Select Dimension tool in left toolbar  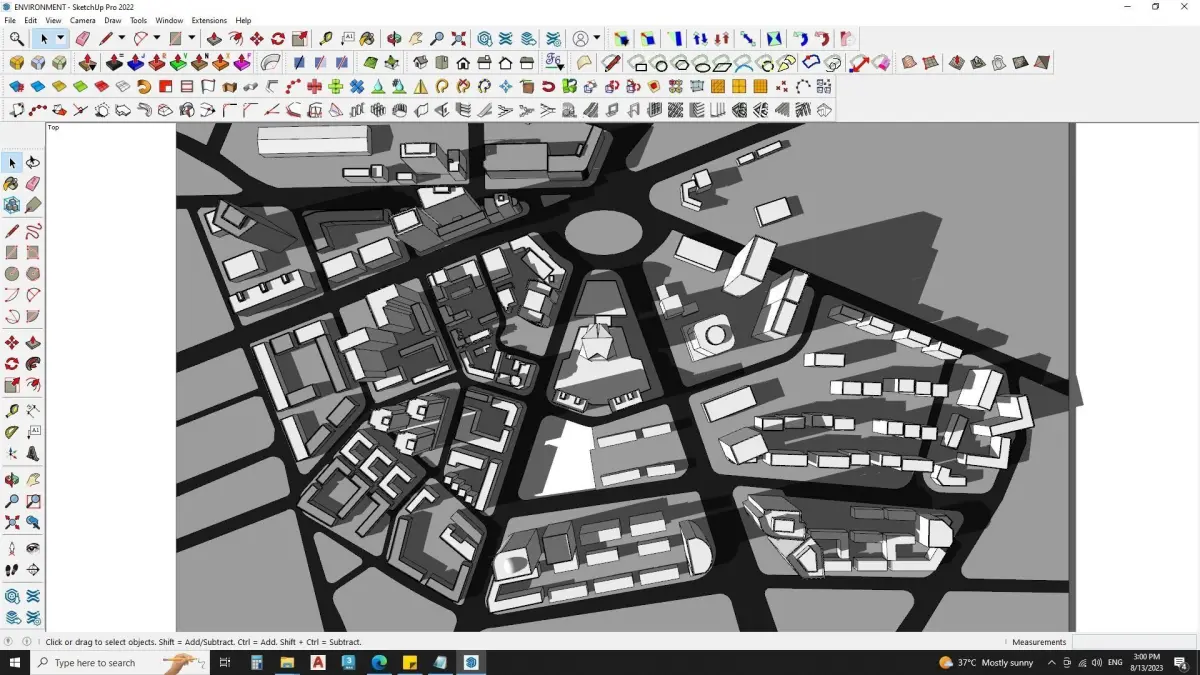tap(33, 410)
